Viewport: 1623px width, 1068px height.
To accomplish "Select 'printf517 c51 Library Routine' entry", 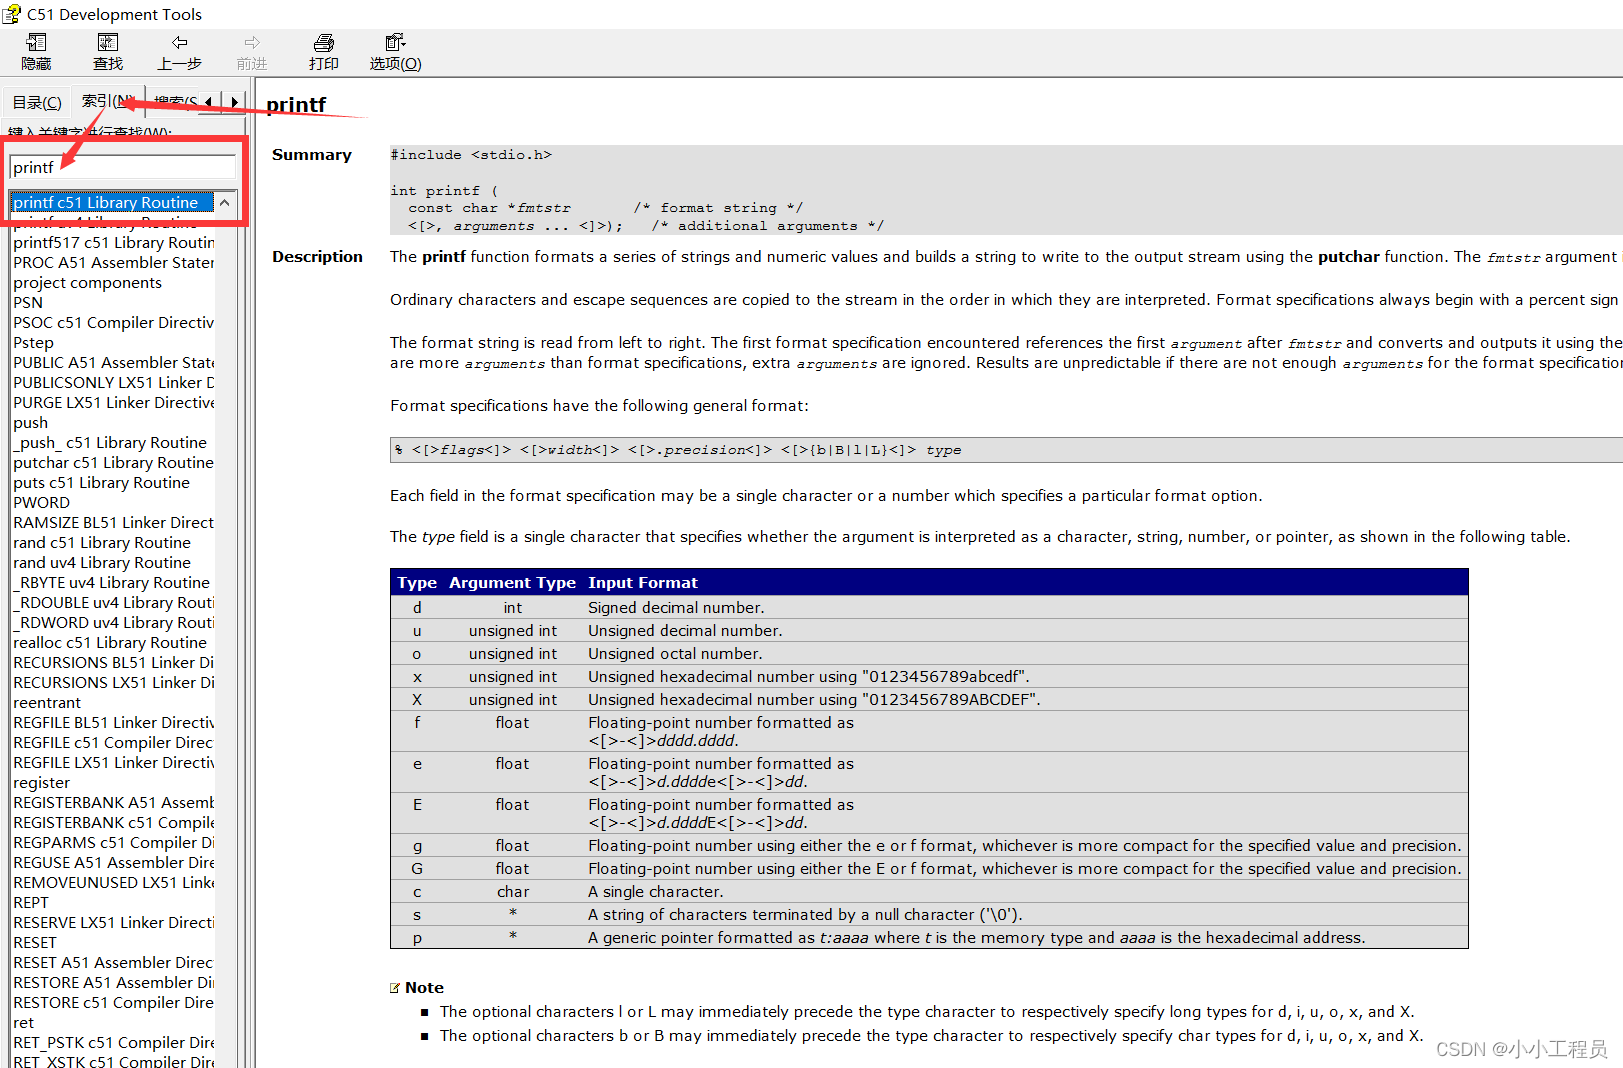I will [113, 242].
